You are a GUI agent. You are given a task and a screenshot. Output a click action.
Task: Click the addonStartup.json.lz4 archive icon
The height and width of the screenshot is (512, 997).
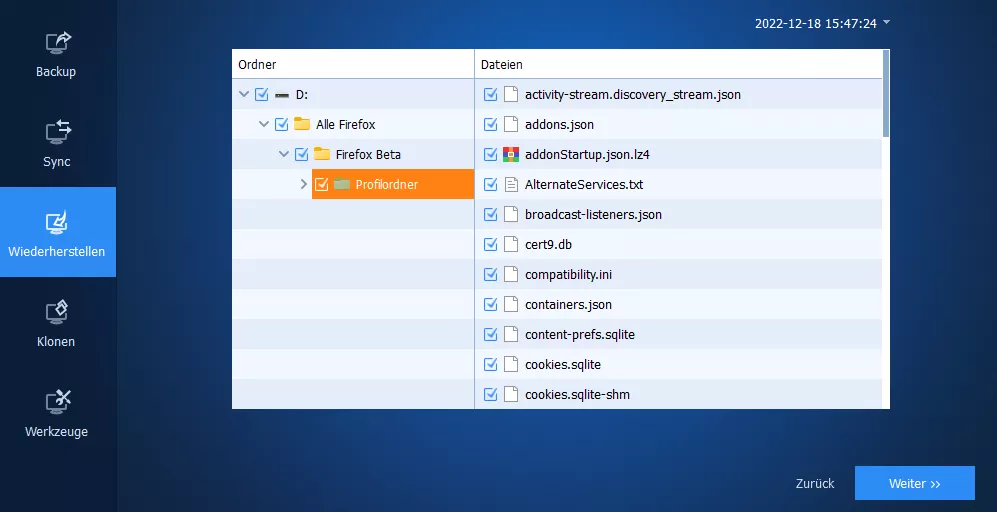511,155
